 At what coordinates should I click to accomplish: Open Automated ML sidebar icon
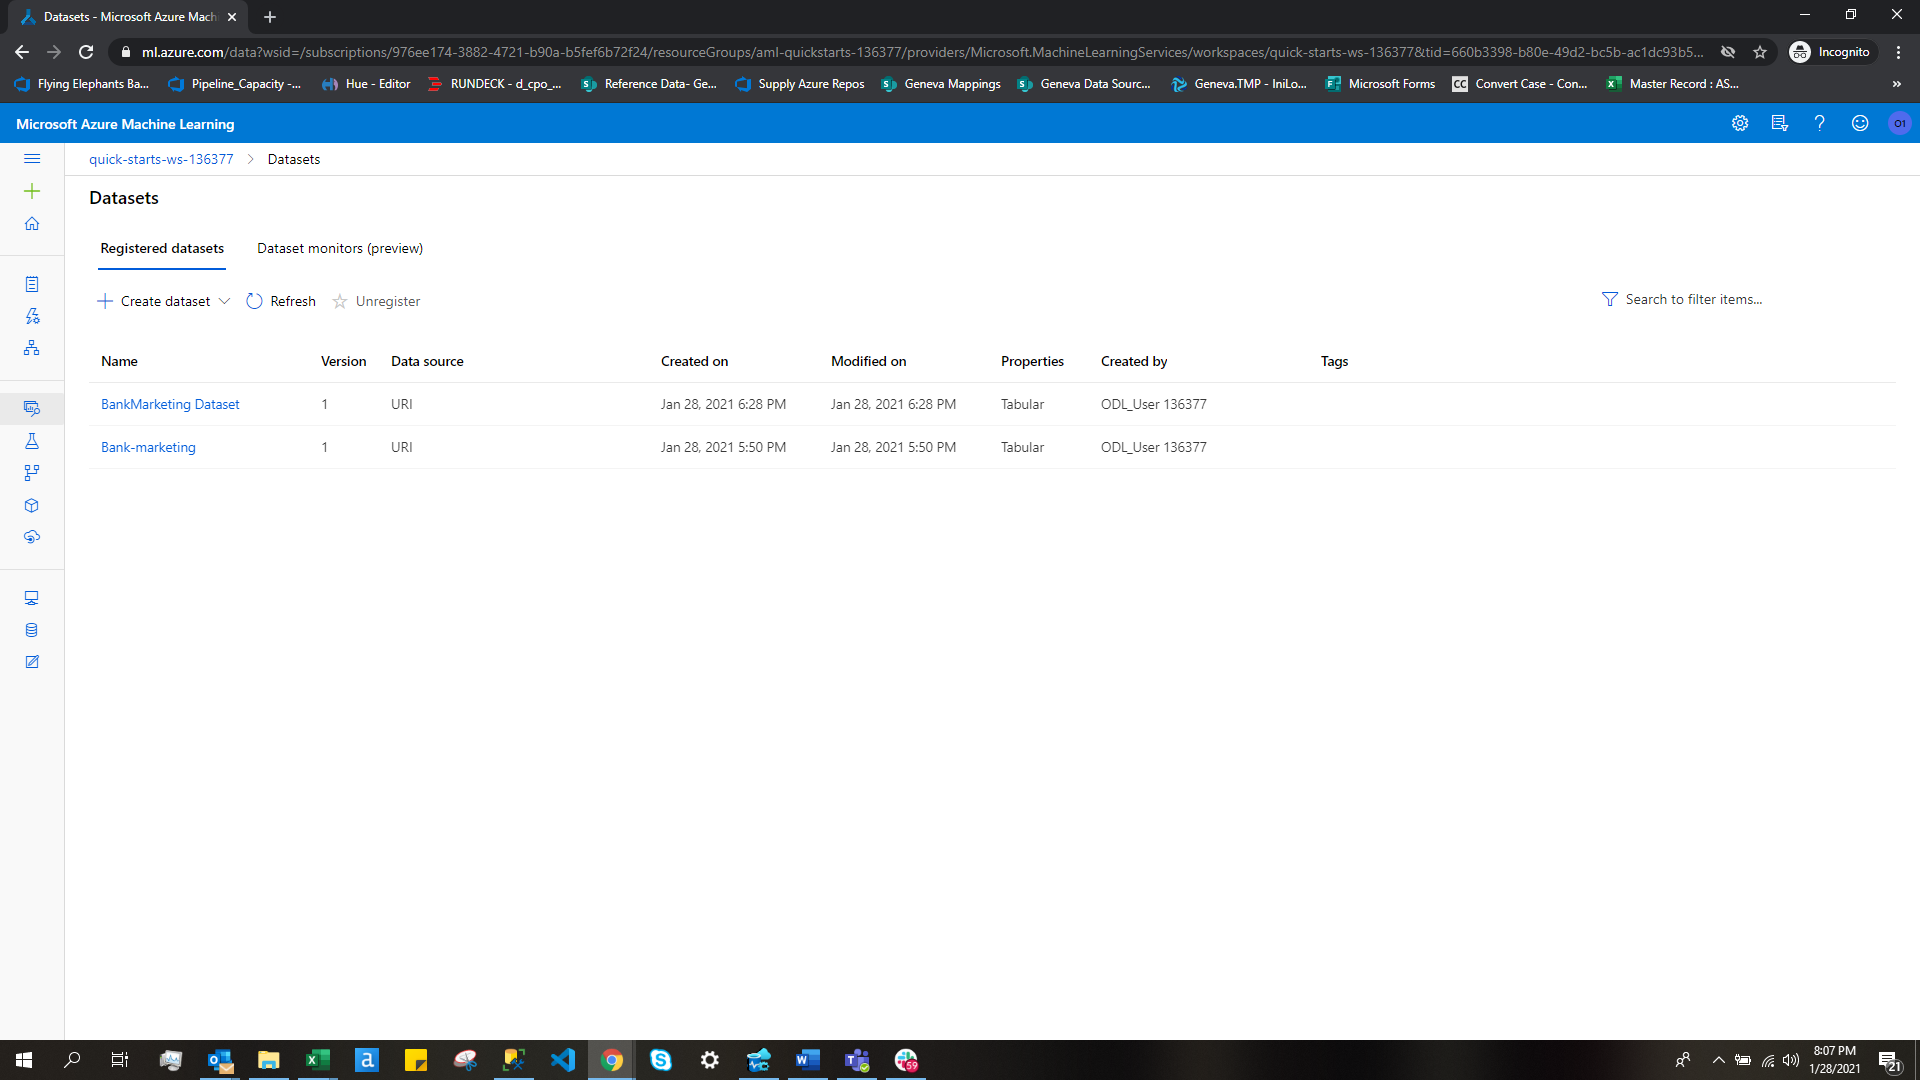coord(32,316)
